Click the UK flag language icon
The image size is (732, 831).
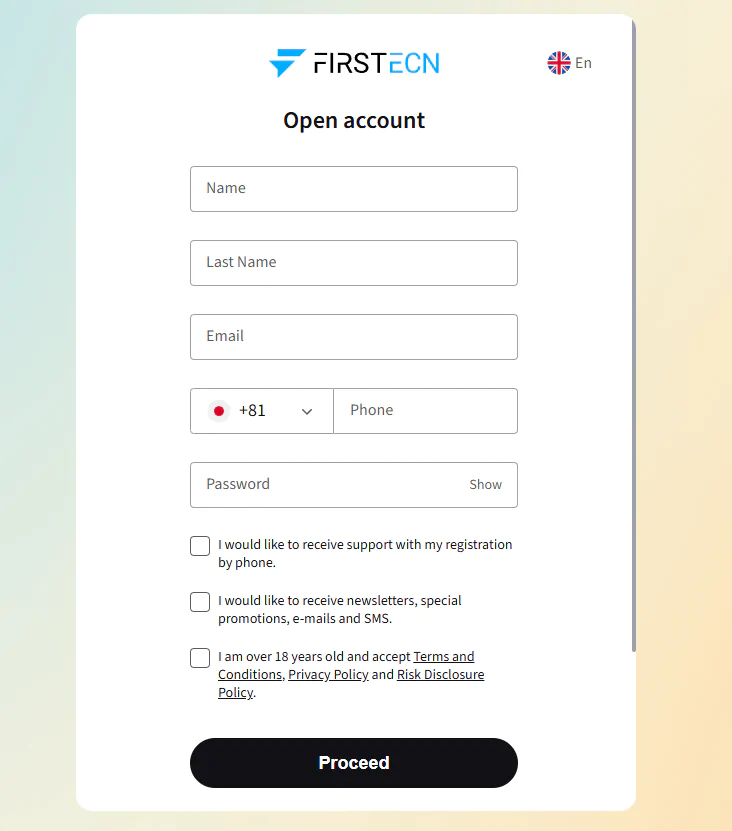click(559, 63)
